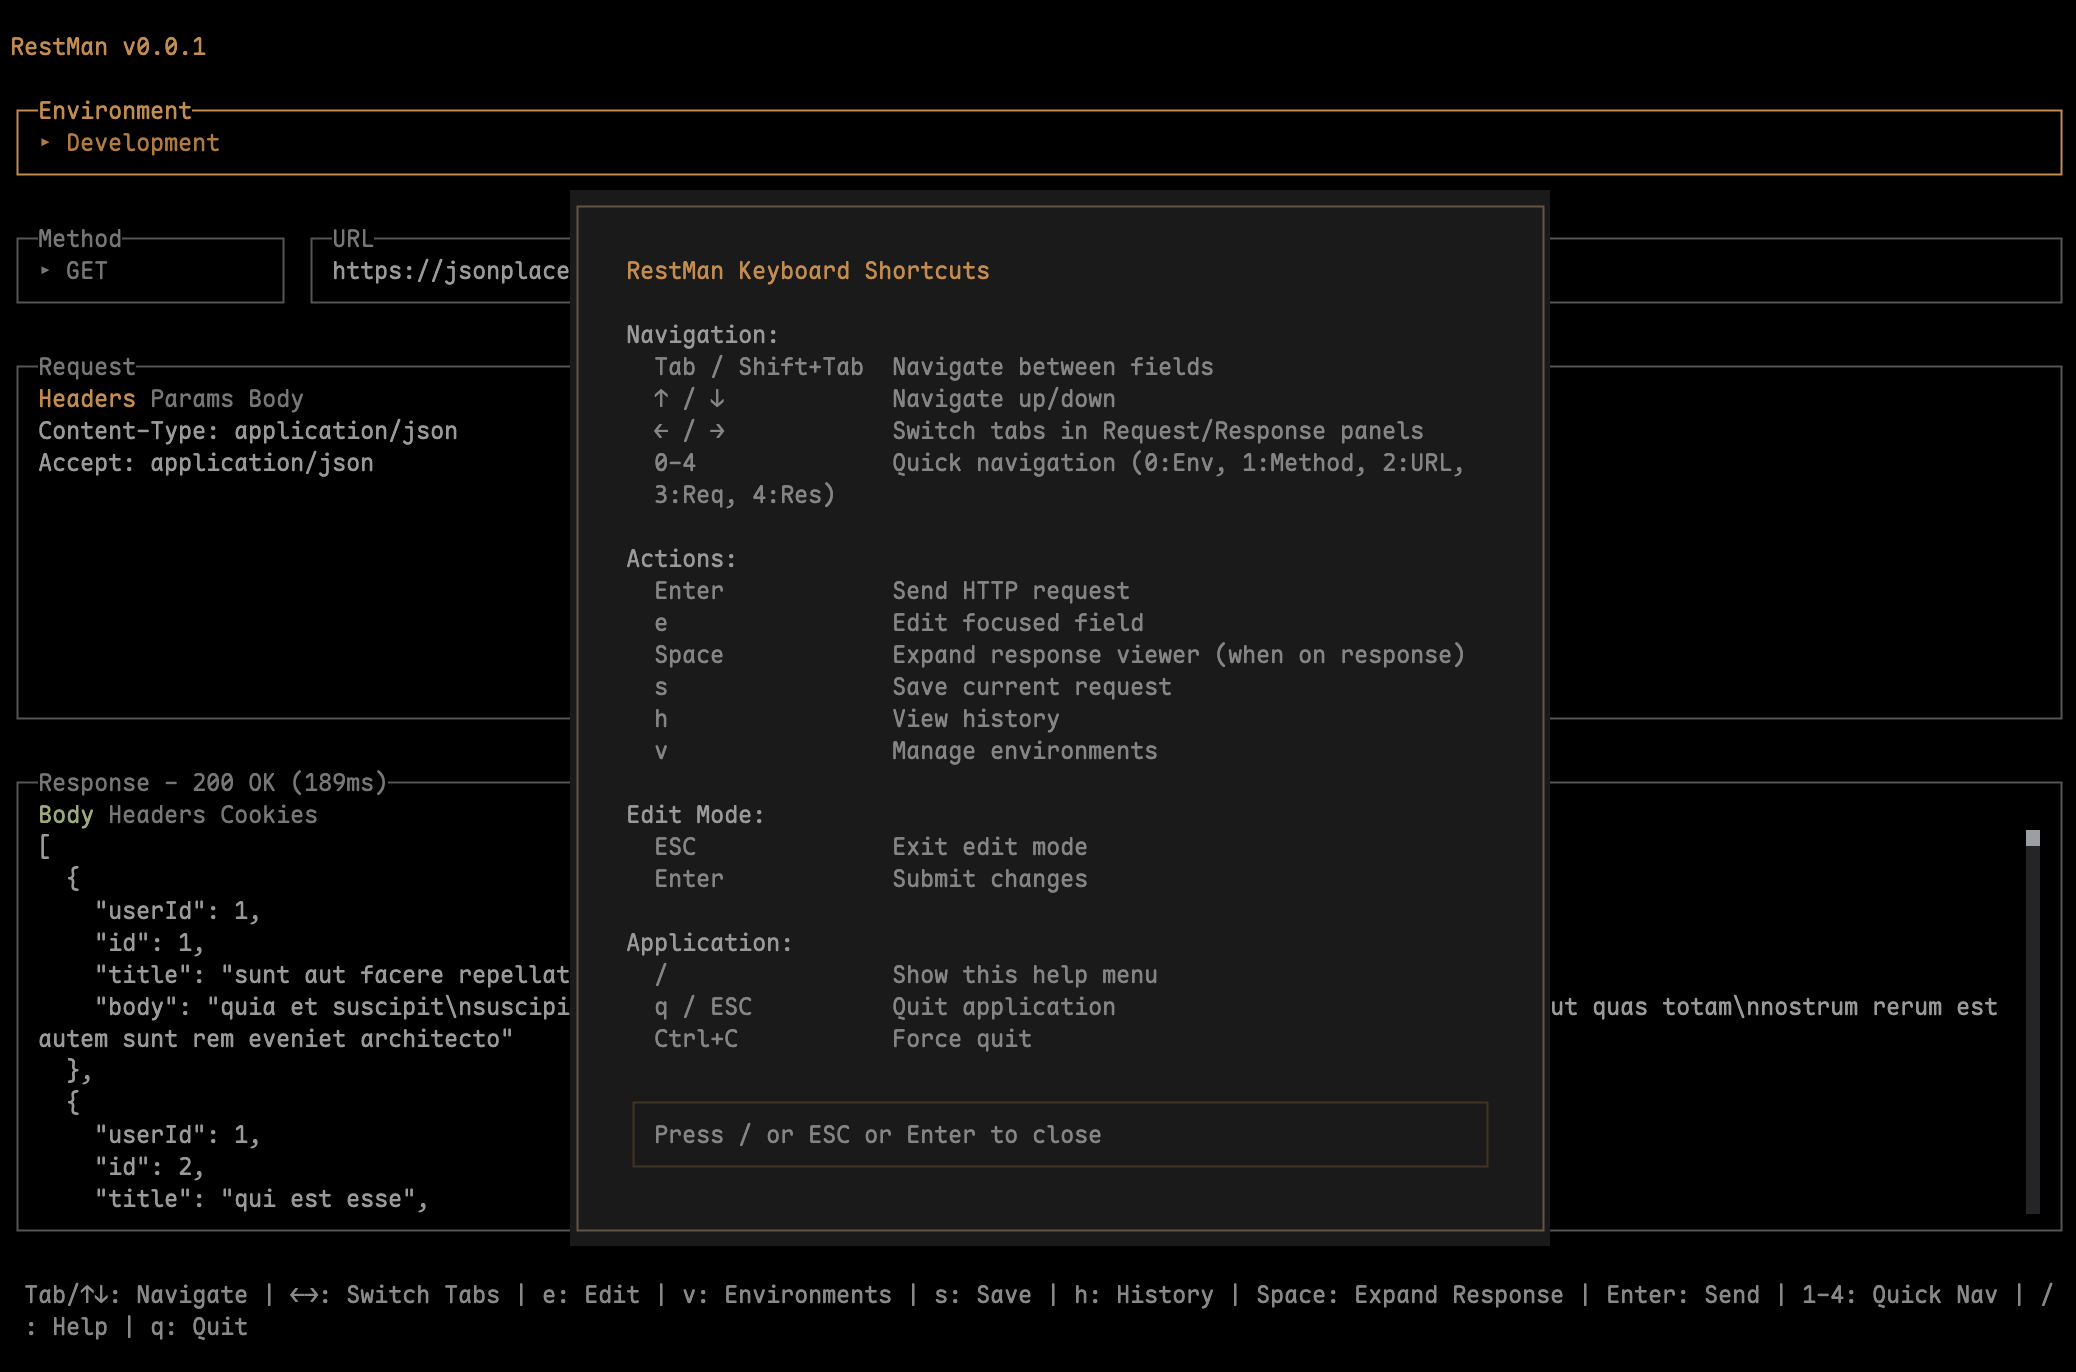Click the Content-Type header line
The image size is (2076, 1372).
click(247, 431)
